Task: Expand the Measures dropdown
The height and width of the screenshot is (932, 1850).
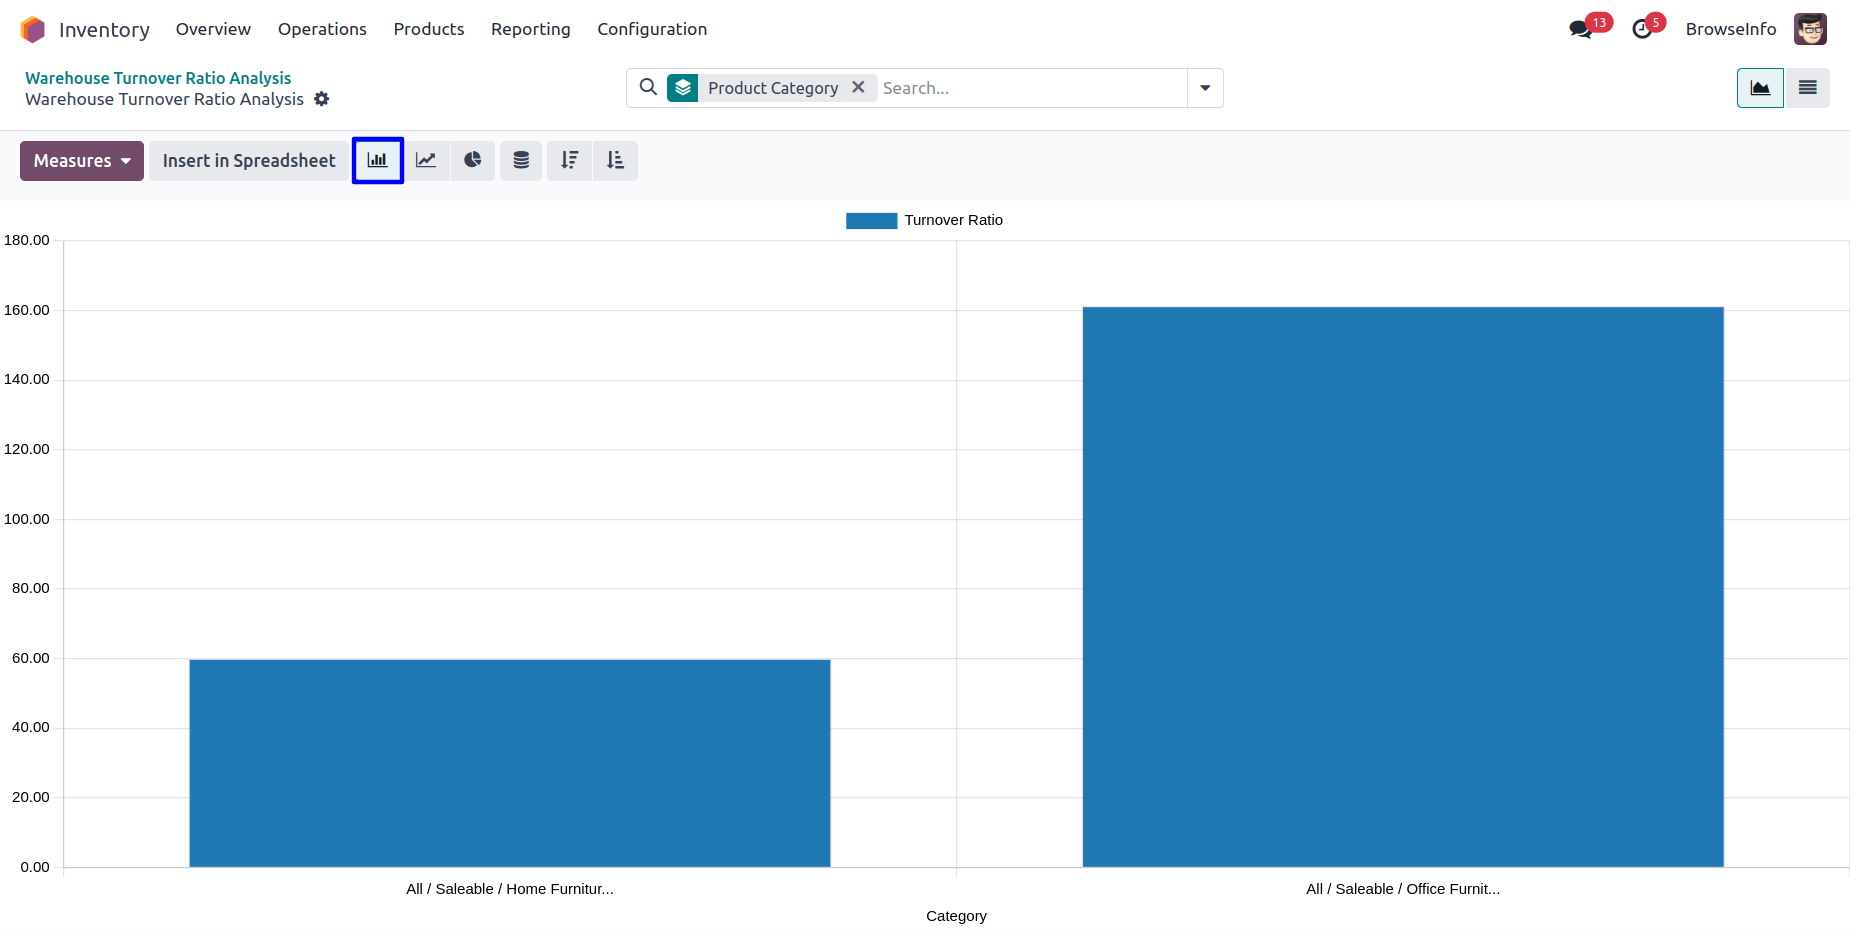Action: tap(82, 160)
